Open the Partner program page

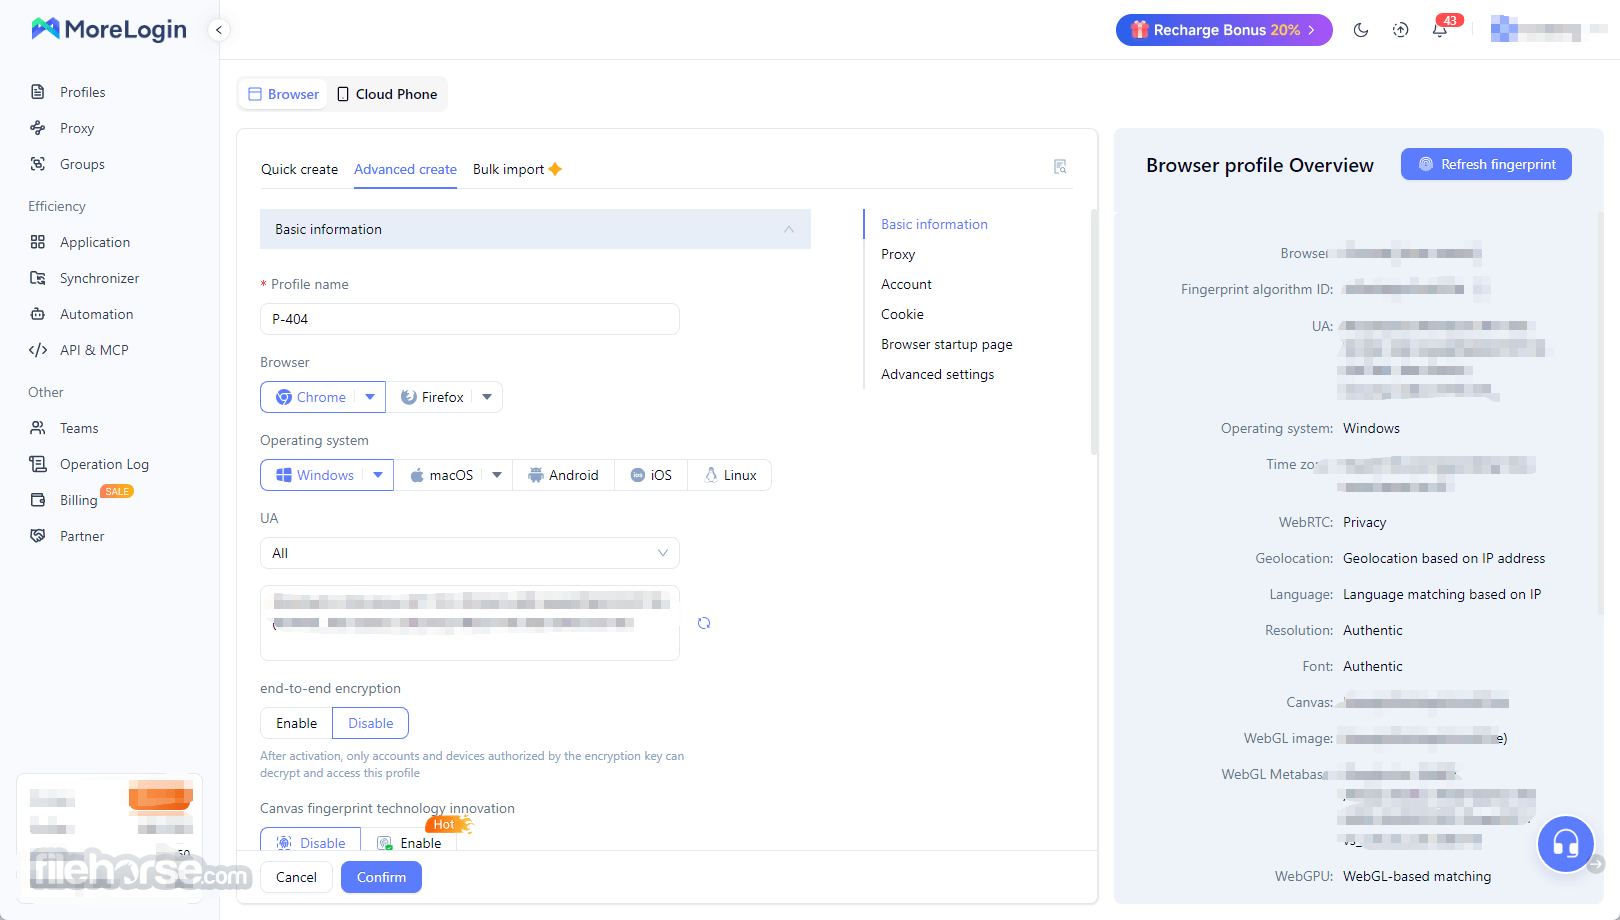(x=82, y=536)
